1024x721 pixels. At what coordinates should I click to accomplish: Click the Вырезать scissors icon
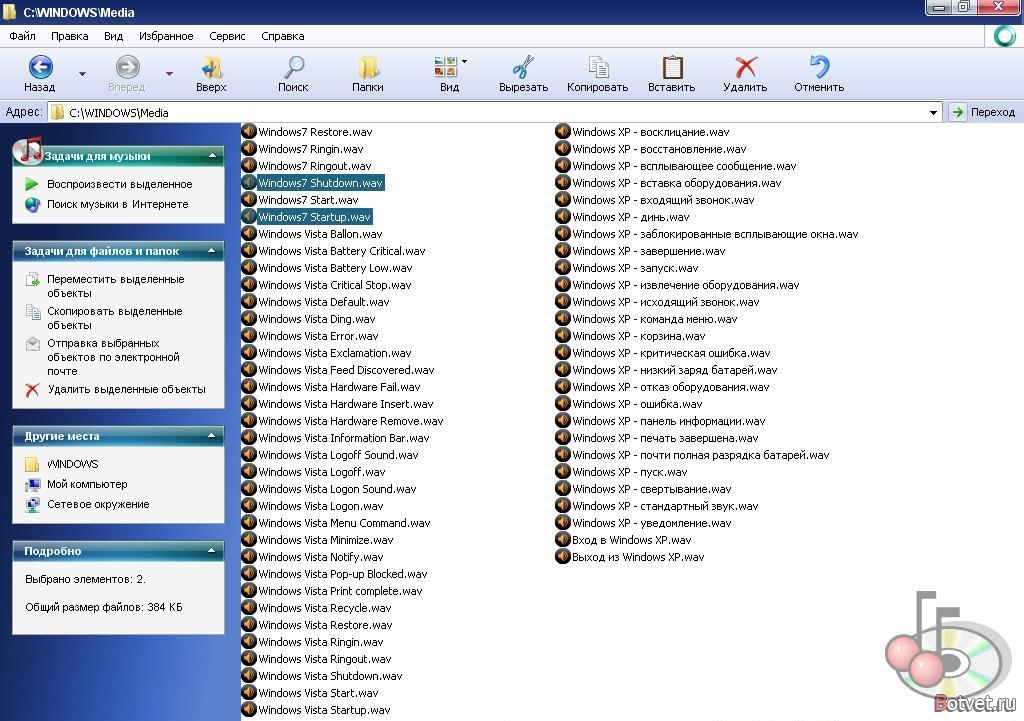(x=523, y=67)
